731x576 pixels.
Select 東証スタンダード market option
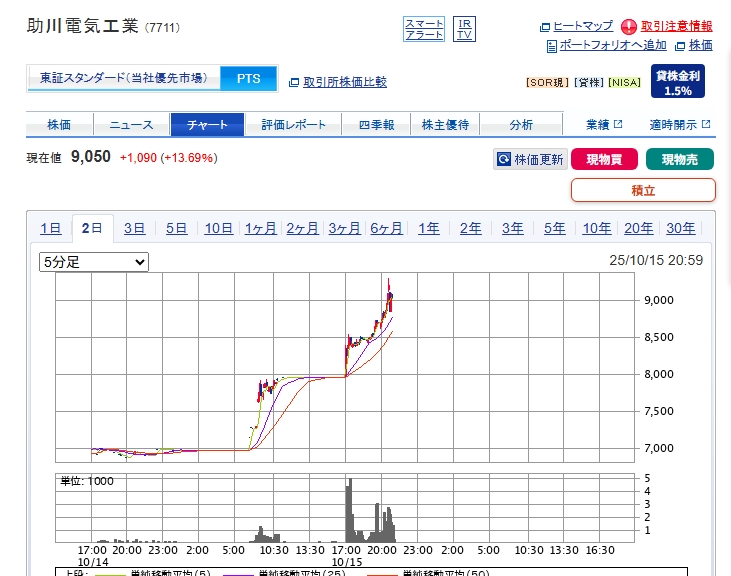124,78
